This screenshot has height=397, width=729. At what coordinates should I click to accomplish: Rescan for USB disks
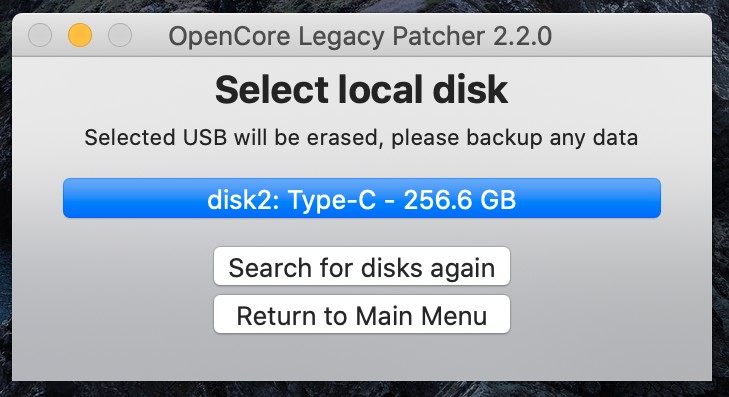pyautogui.click(x=362, y=266)
